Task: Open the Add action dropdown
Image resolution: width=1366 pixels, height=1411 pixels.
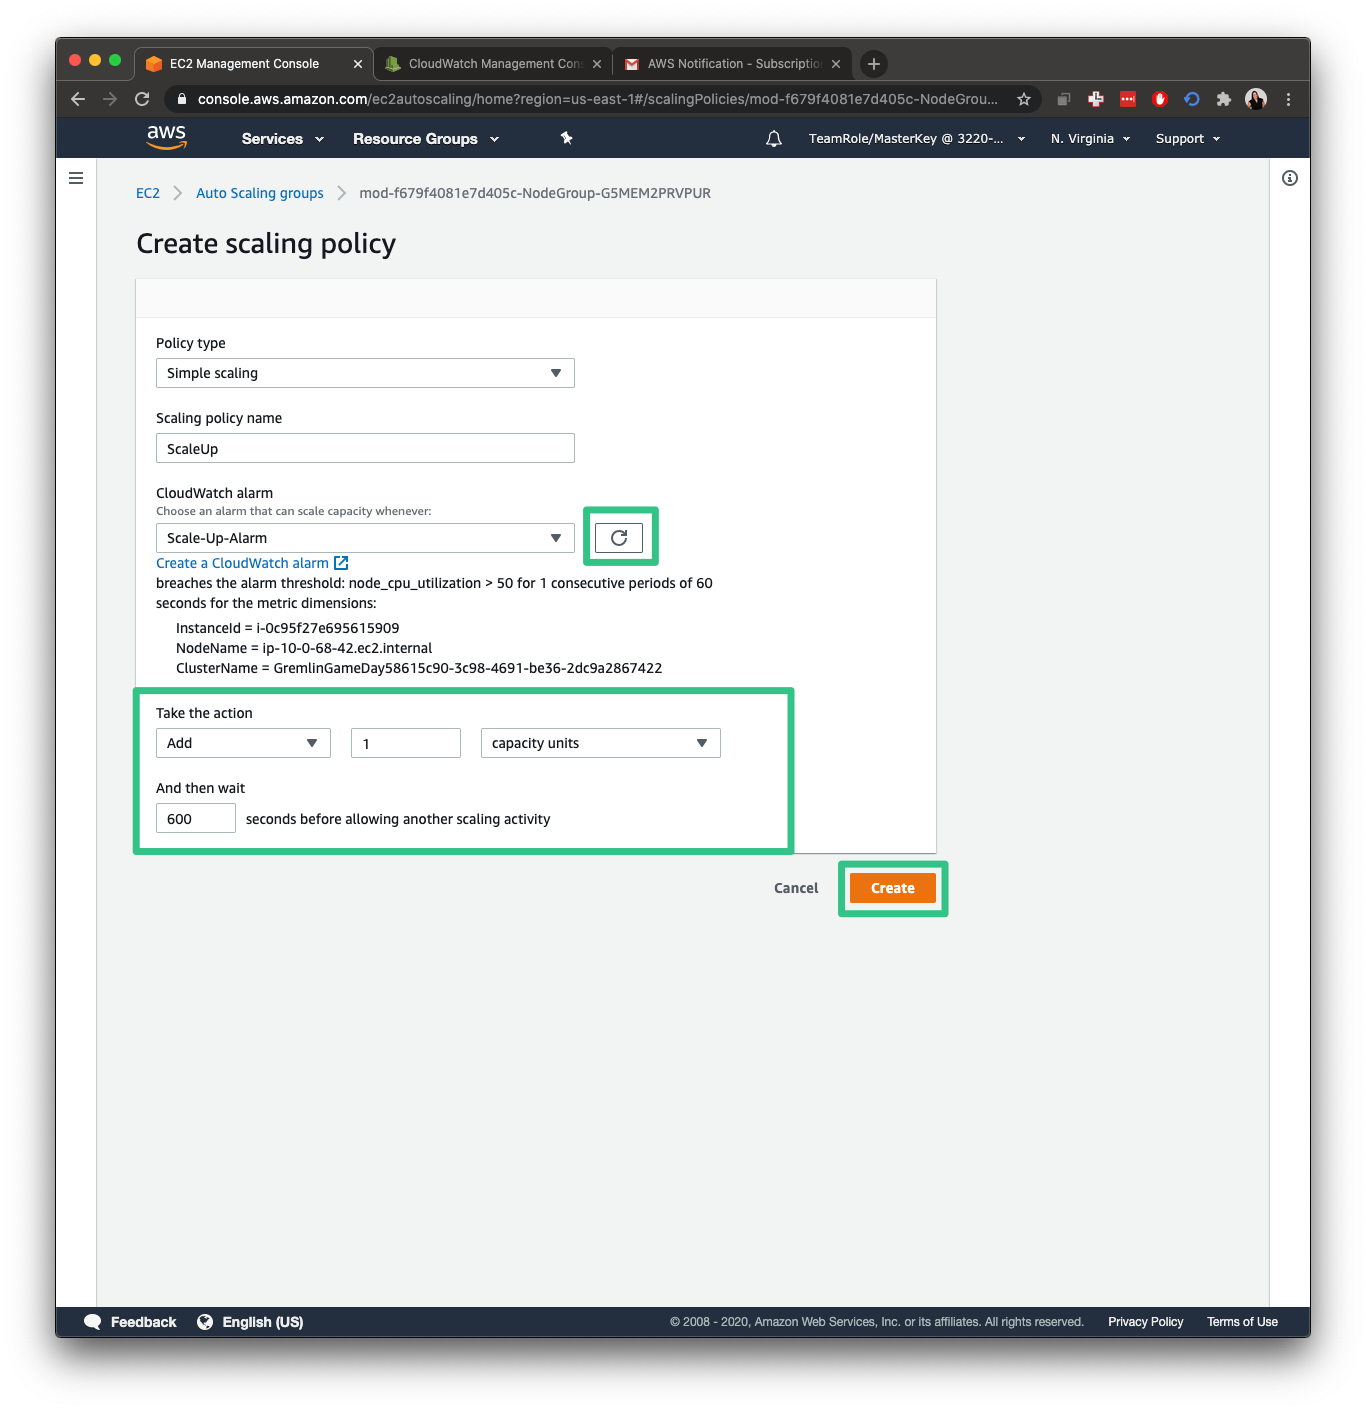Action: click(243, 743)
